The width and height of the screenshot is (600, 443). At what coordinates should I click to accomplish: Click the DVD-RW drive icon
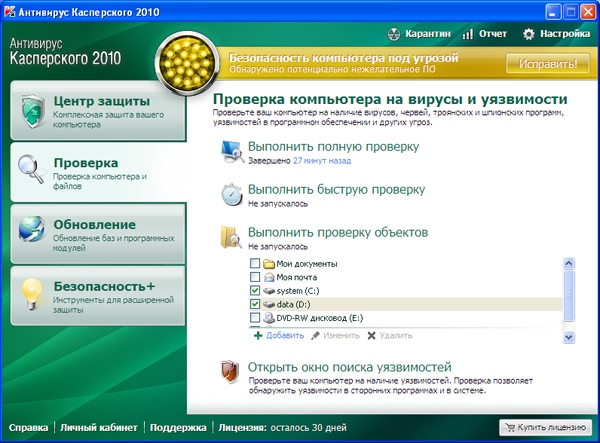[269, 318]
